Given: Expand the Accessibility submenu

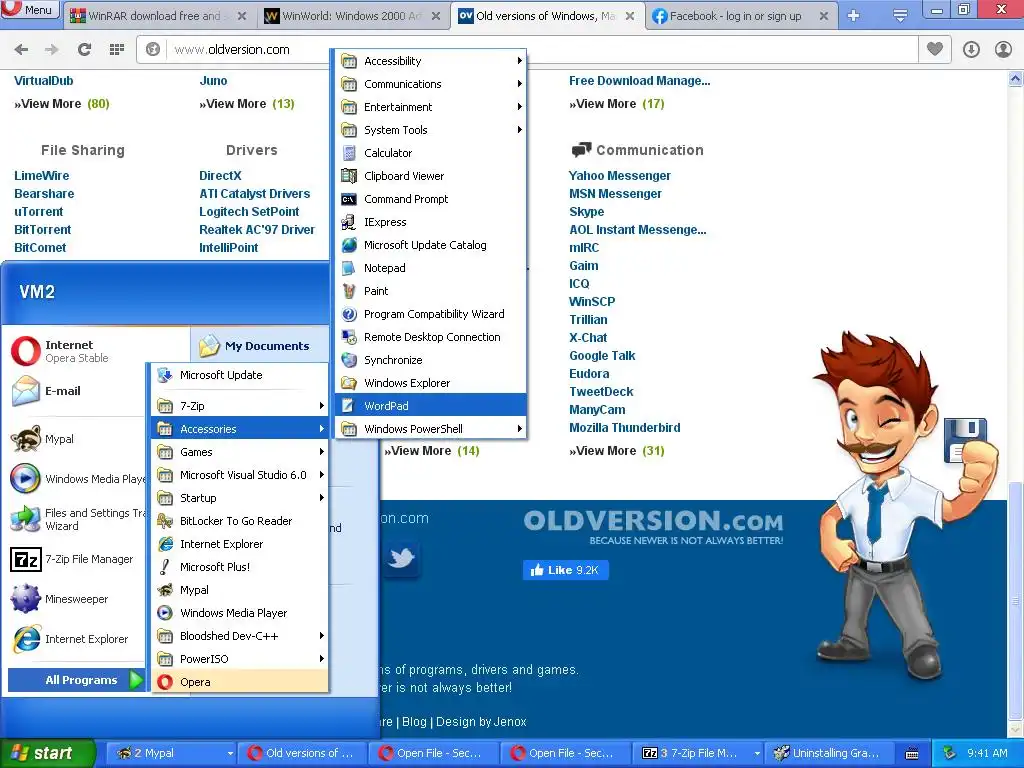Looking at the screenshot, I should 430,61.
